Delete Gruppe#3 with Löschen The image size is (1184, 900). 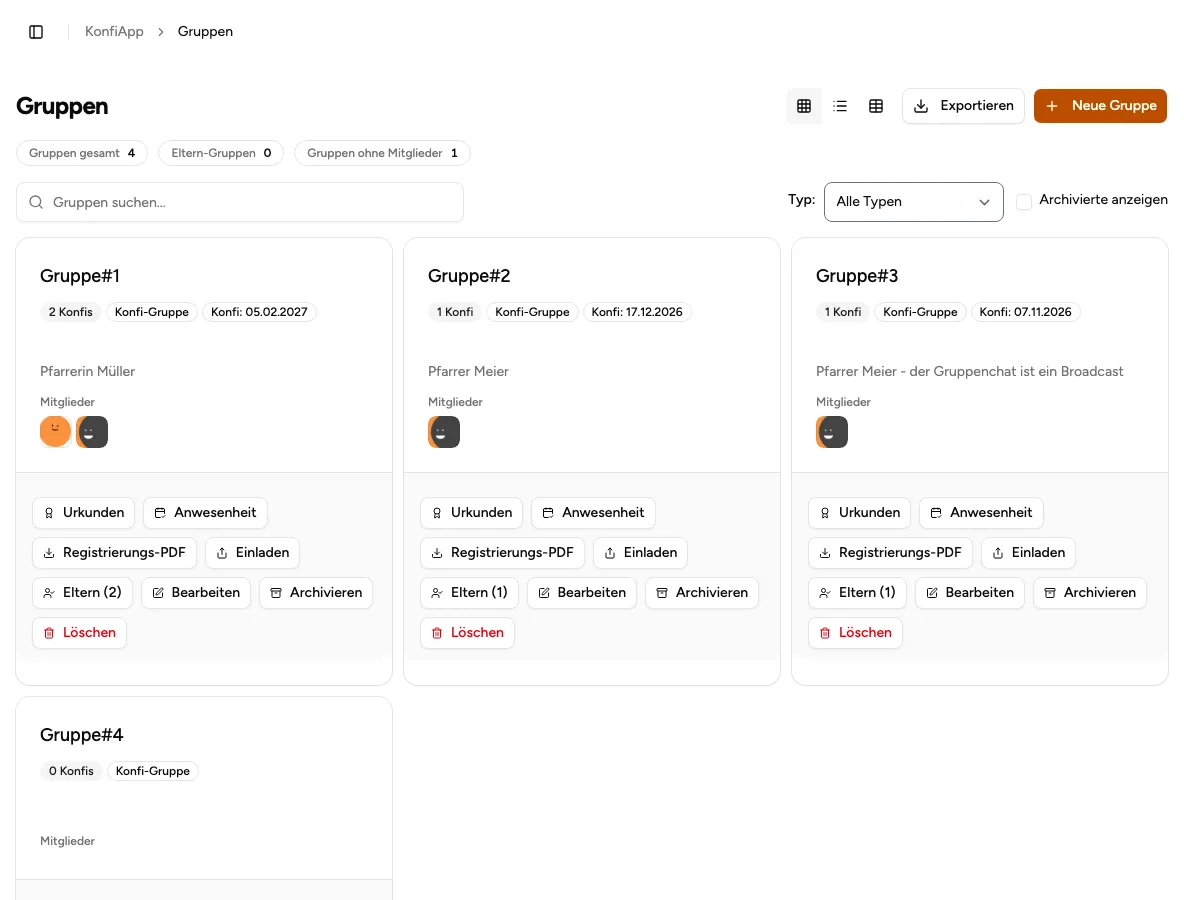pyautogui.click(x=856, y=633)
